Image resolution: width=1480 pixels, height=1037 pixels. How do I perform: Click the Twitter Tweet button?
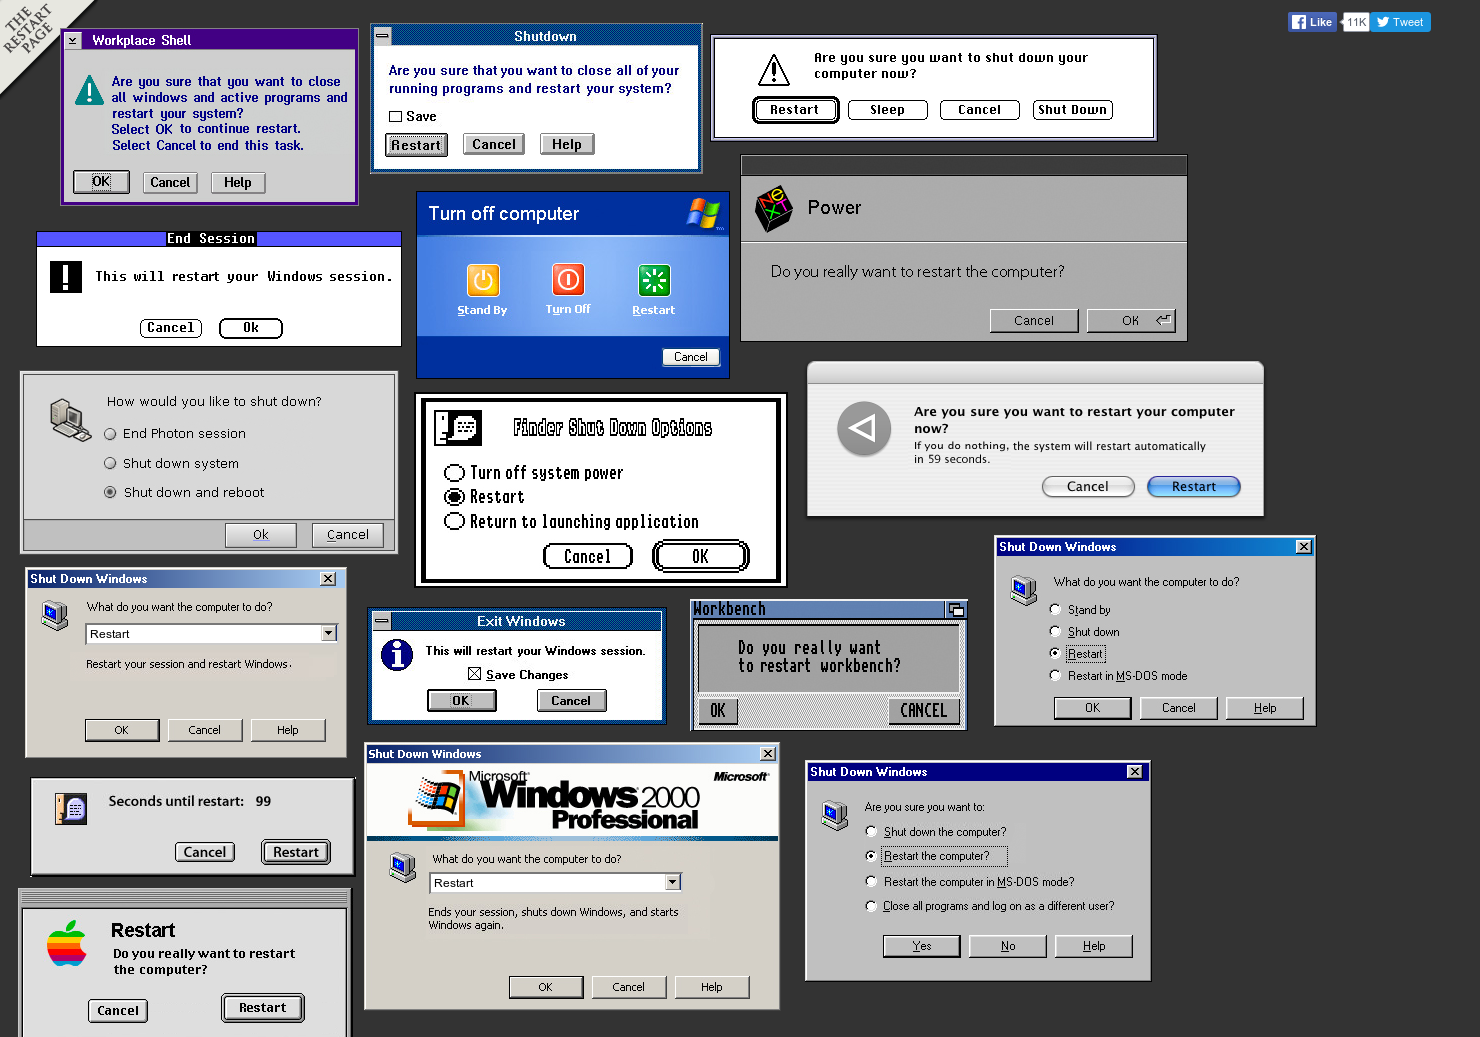(x=1400, y=22)
